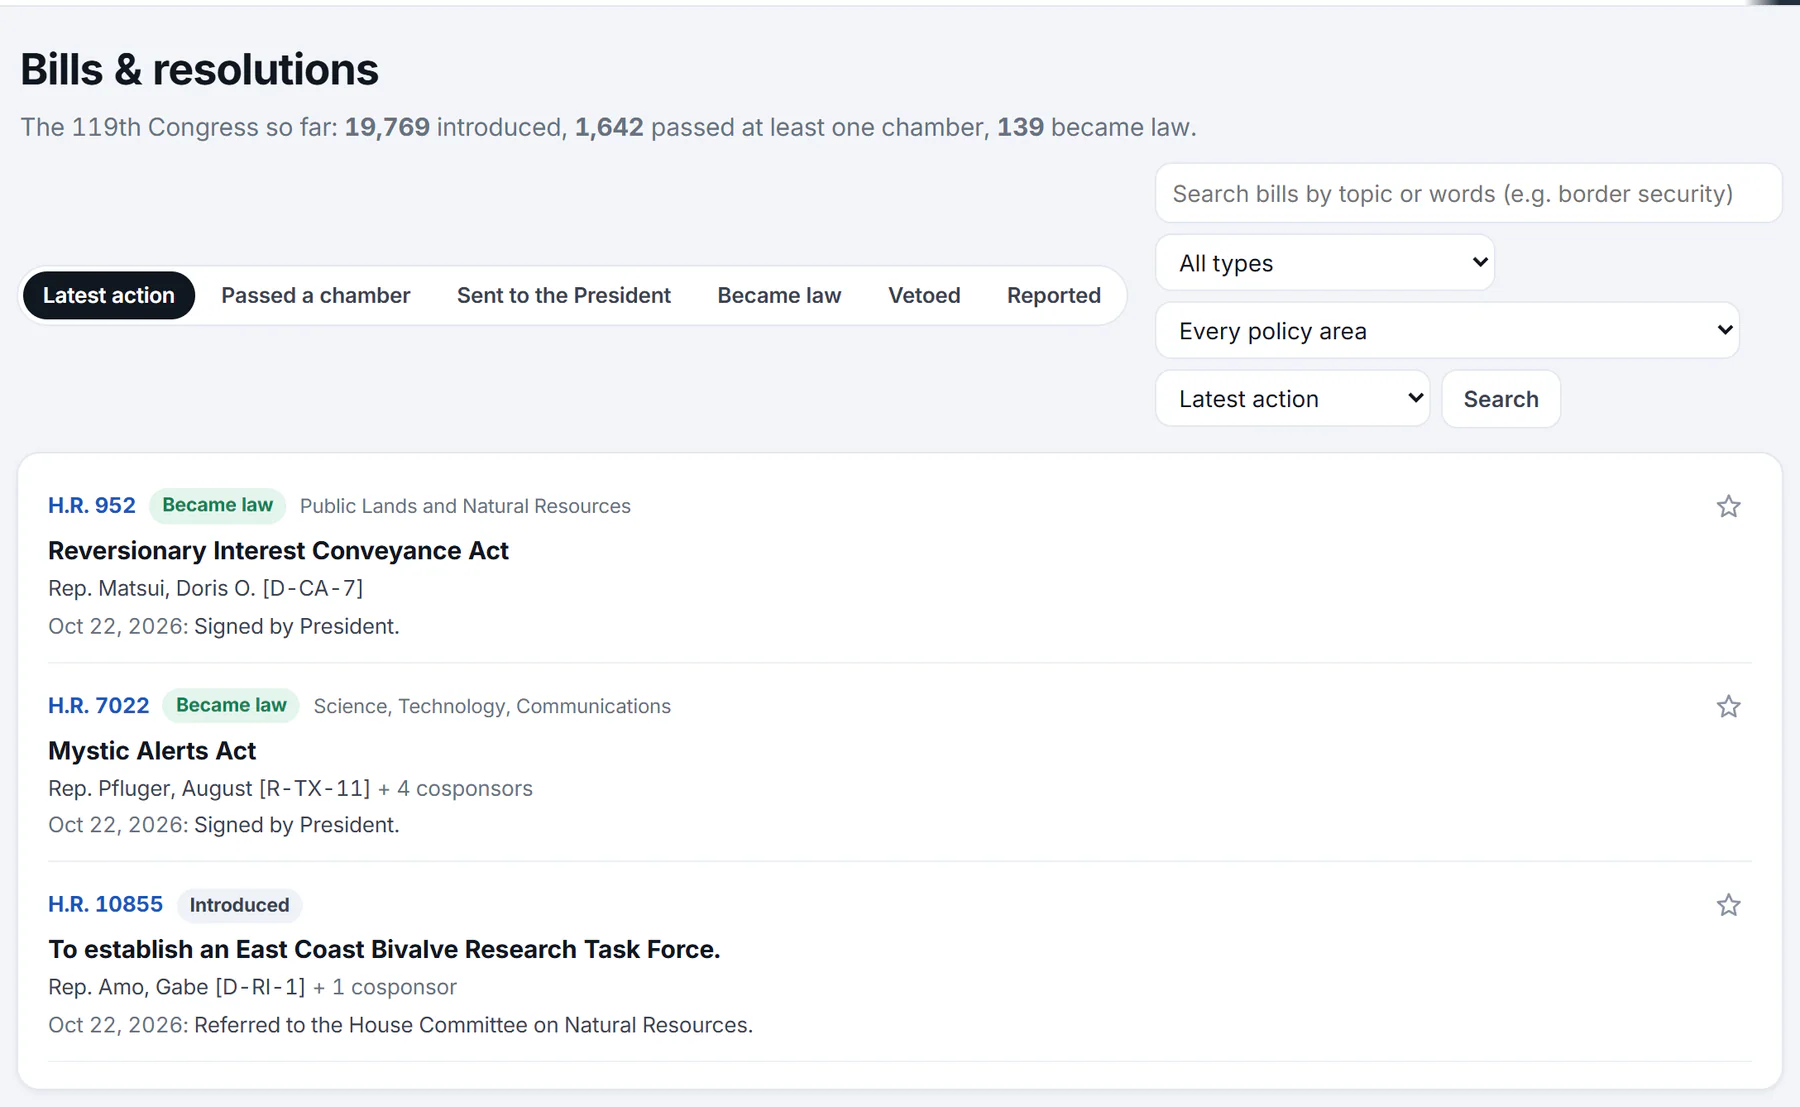
Task: Click Rep. Matsui, Doris O. sponsor text
Action: (205, 588)
